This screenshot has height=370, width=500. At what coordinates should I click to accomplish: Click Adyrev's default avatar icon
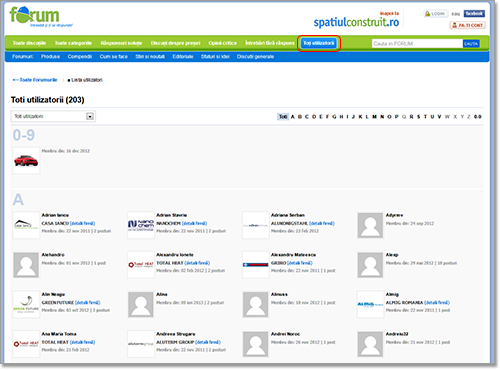point(370,226)
